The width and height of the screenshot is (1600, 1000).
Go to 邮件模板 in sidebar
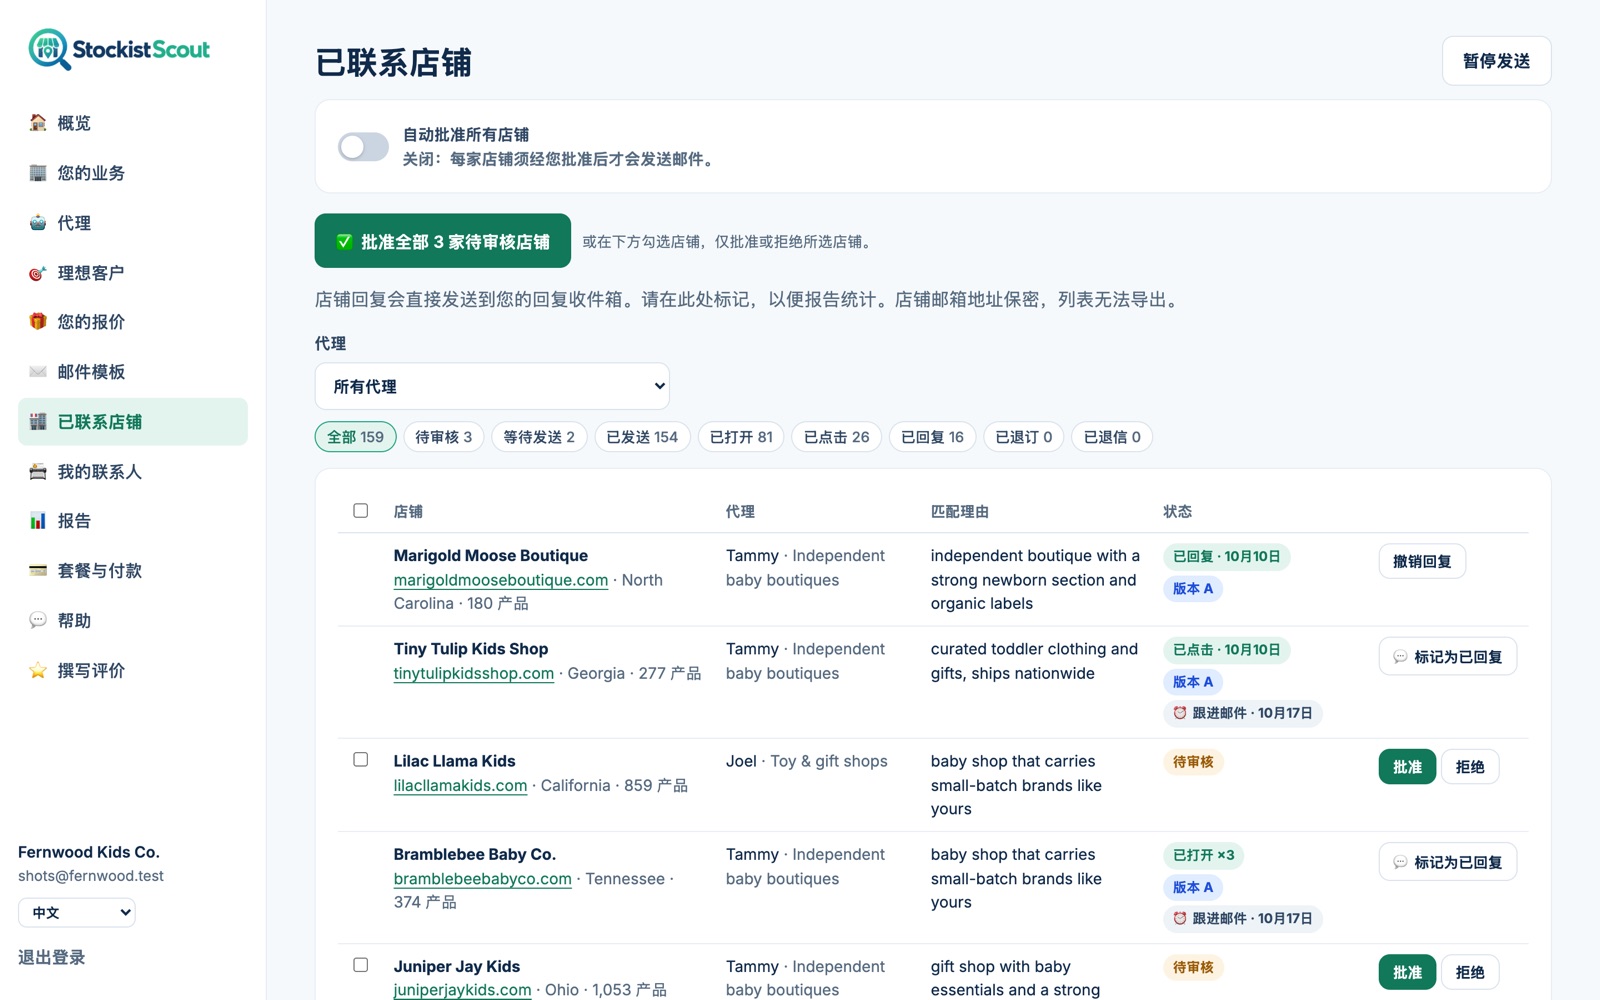tap(133, 372)
